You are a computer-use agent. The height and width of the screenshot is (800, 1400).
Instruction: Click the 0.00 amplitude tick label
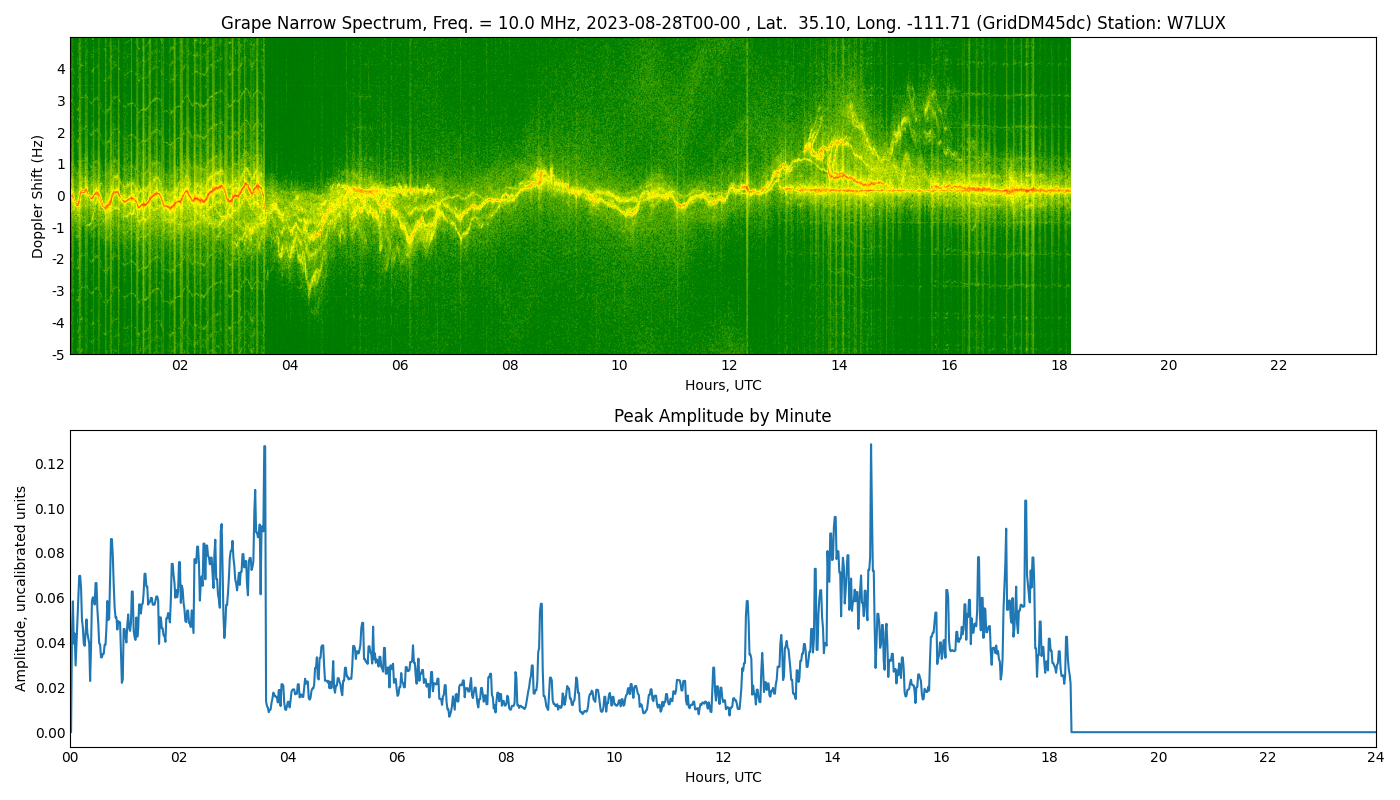point(49,733)
